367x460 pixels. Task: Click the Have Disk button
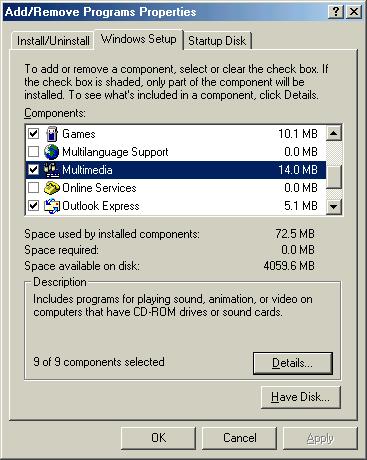click(300, 397)
